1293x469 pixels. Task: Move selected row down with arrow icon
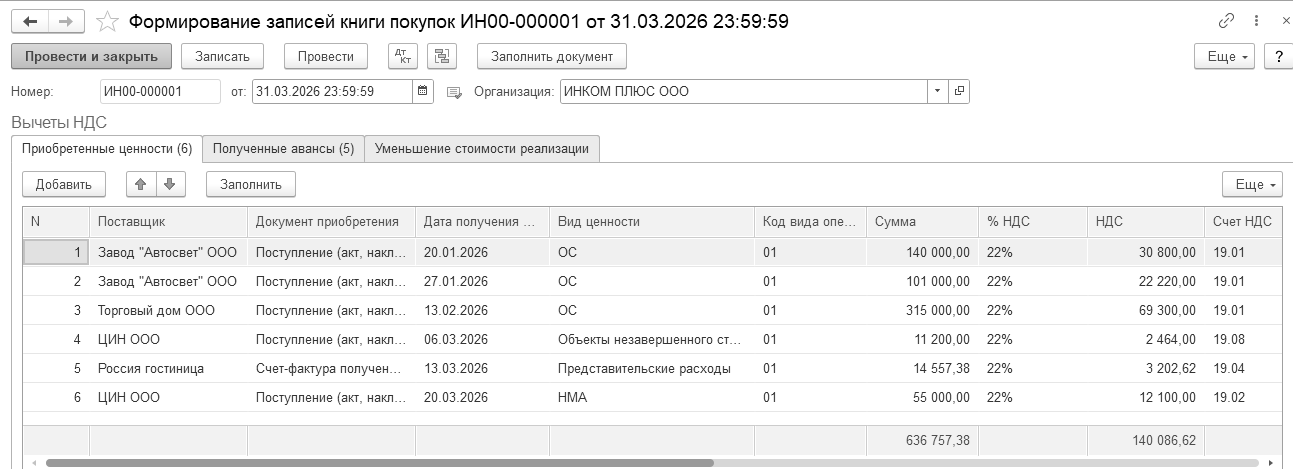click(169, 184)
